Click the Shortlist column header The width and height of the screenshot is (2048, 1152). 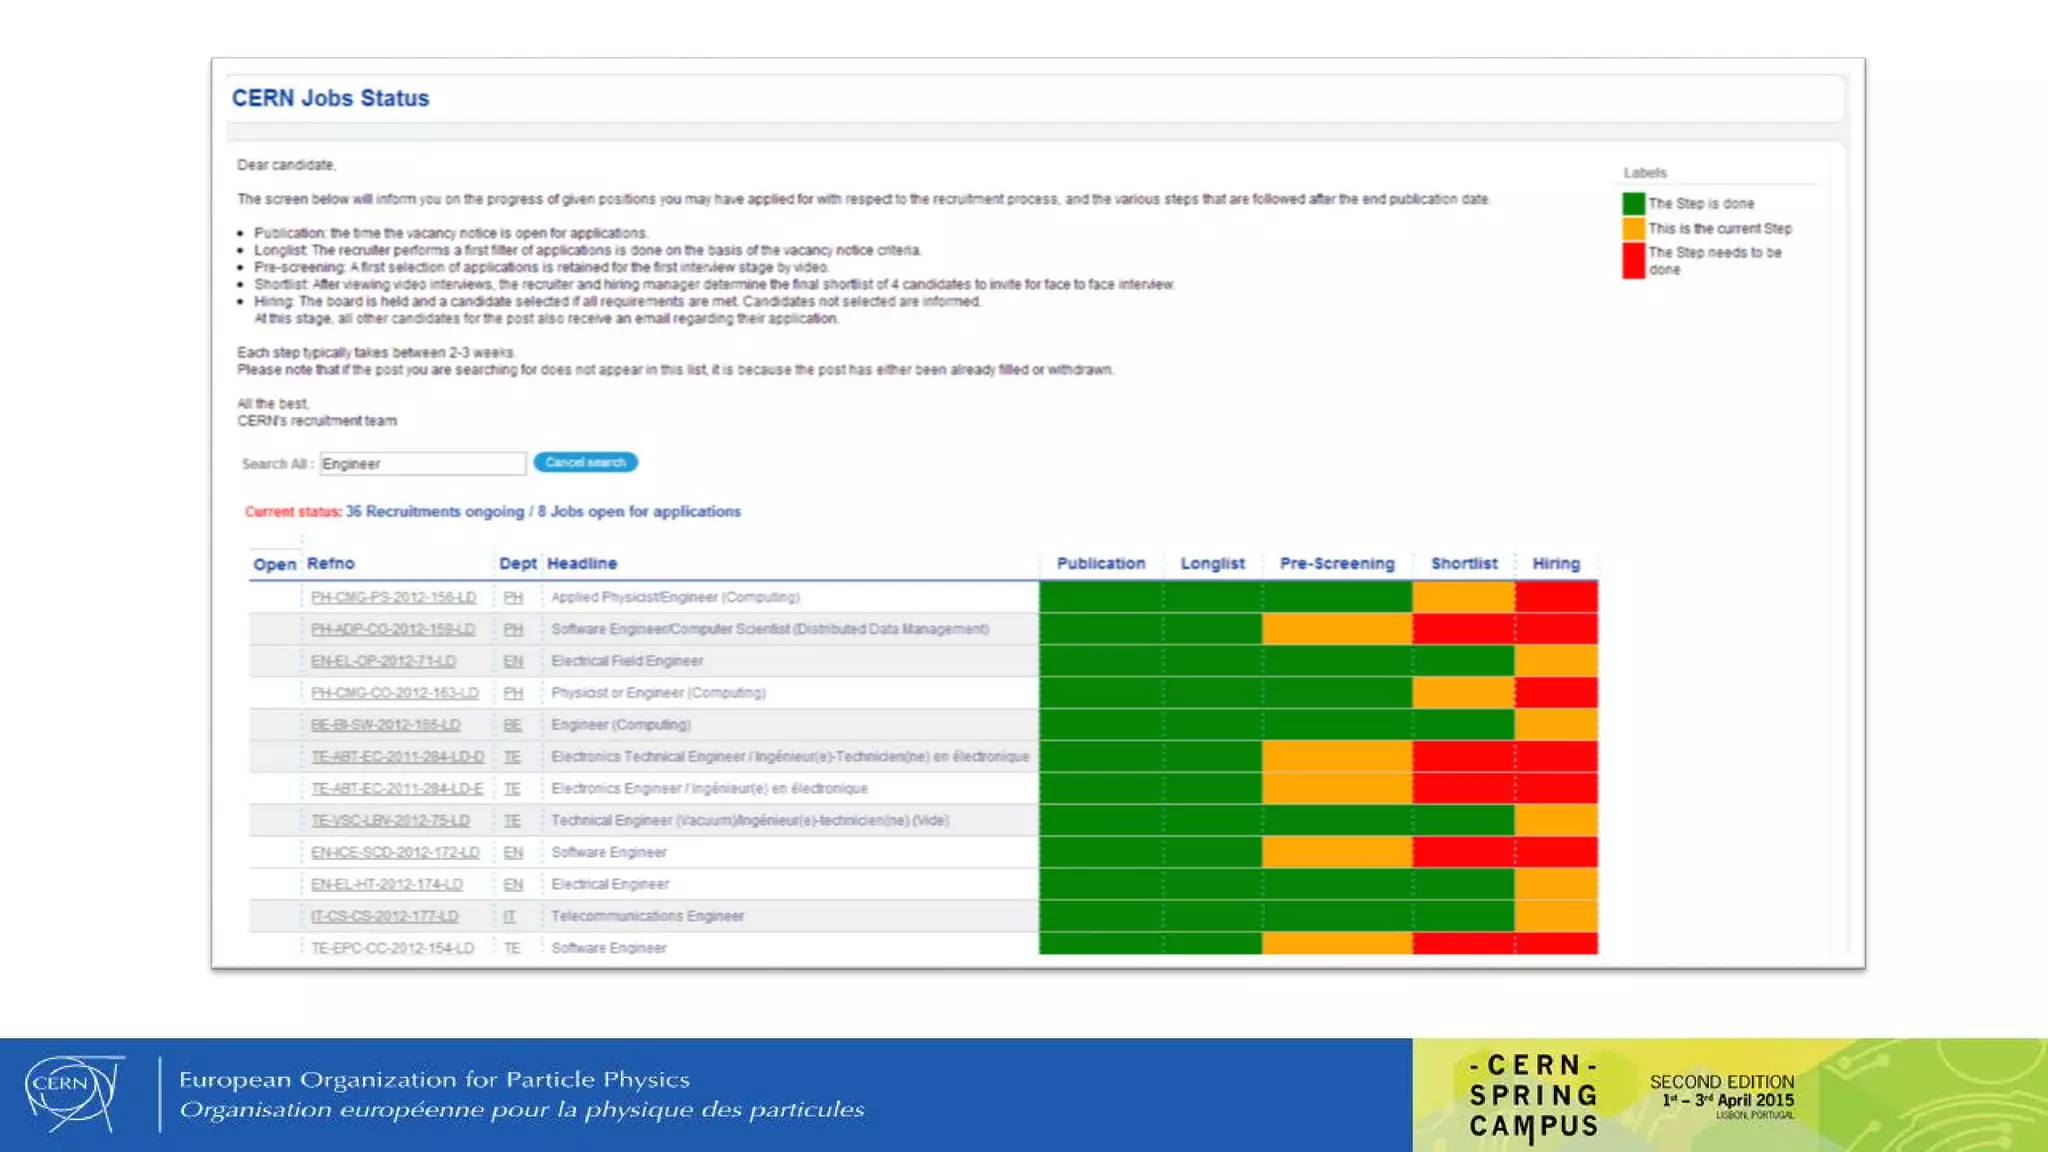pyautogui.click(x=1463, y=564)
